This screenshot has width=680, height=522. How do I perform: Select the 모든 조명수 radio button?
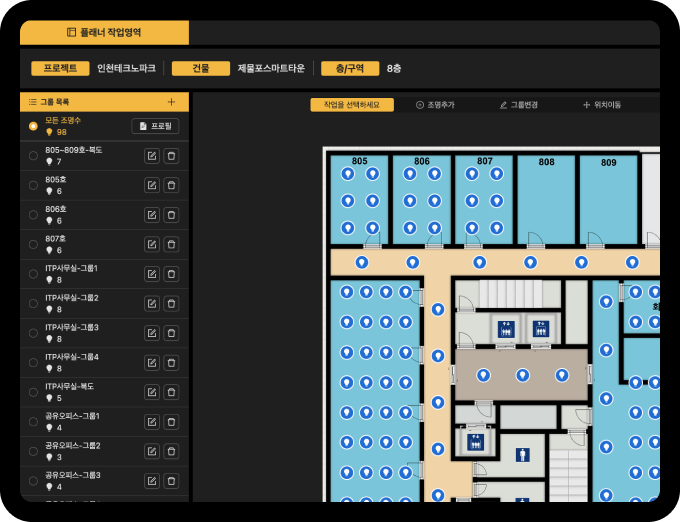pyautogui.click(x=33, y=126)
